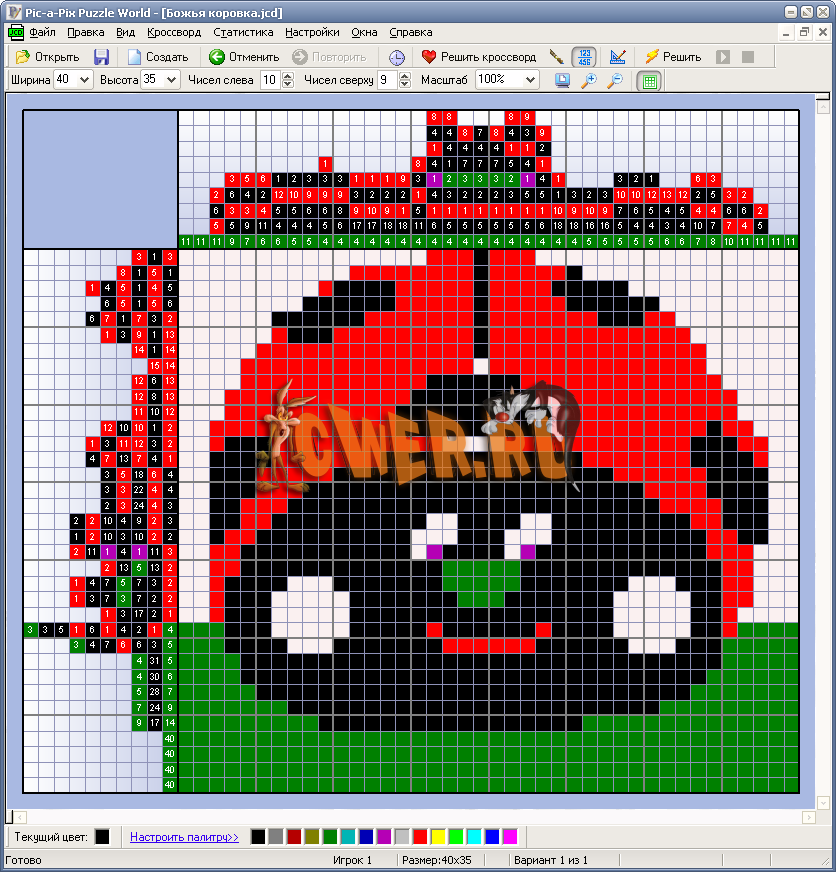Open the Файл menu
The image size is (836, 872).
(42, 32)
